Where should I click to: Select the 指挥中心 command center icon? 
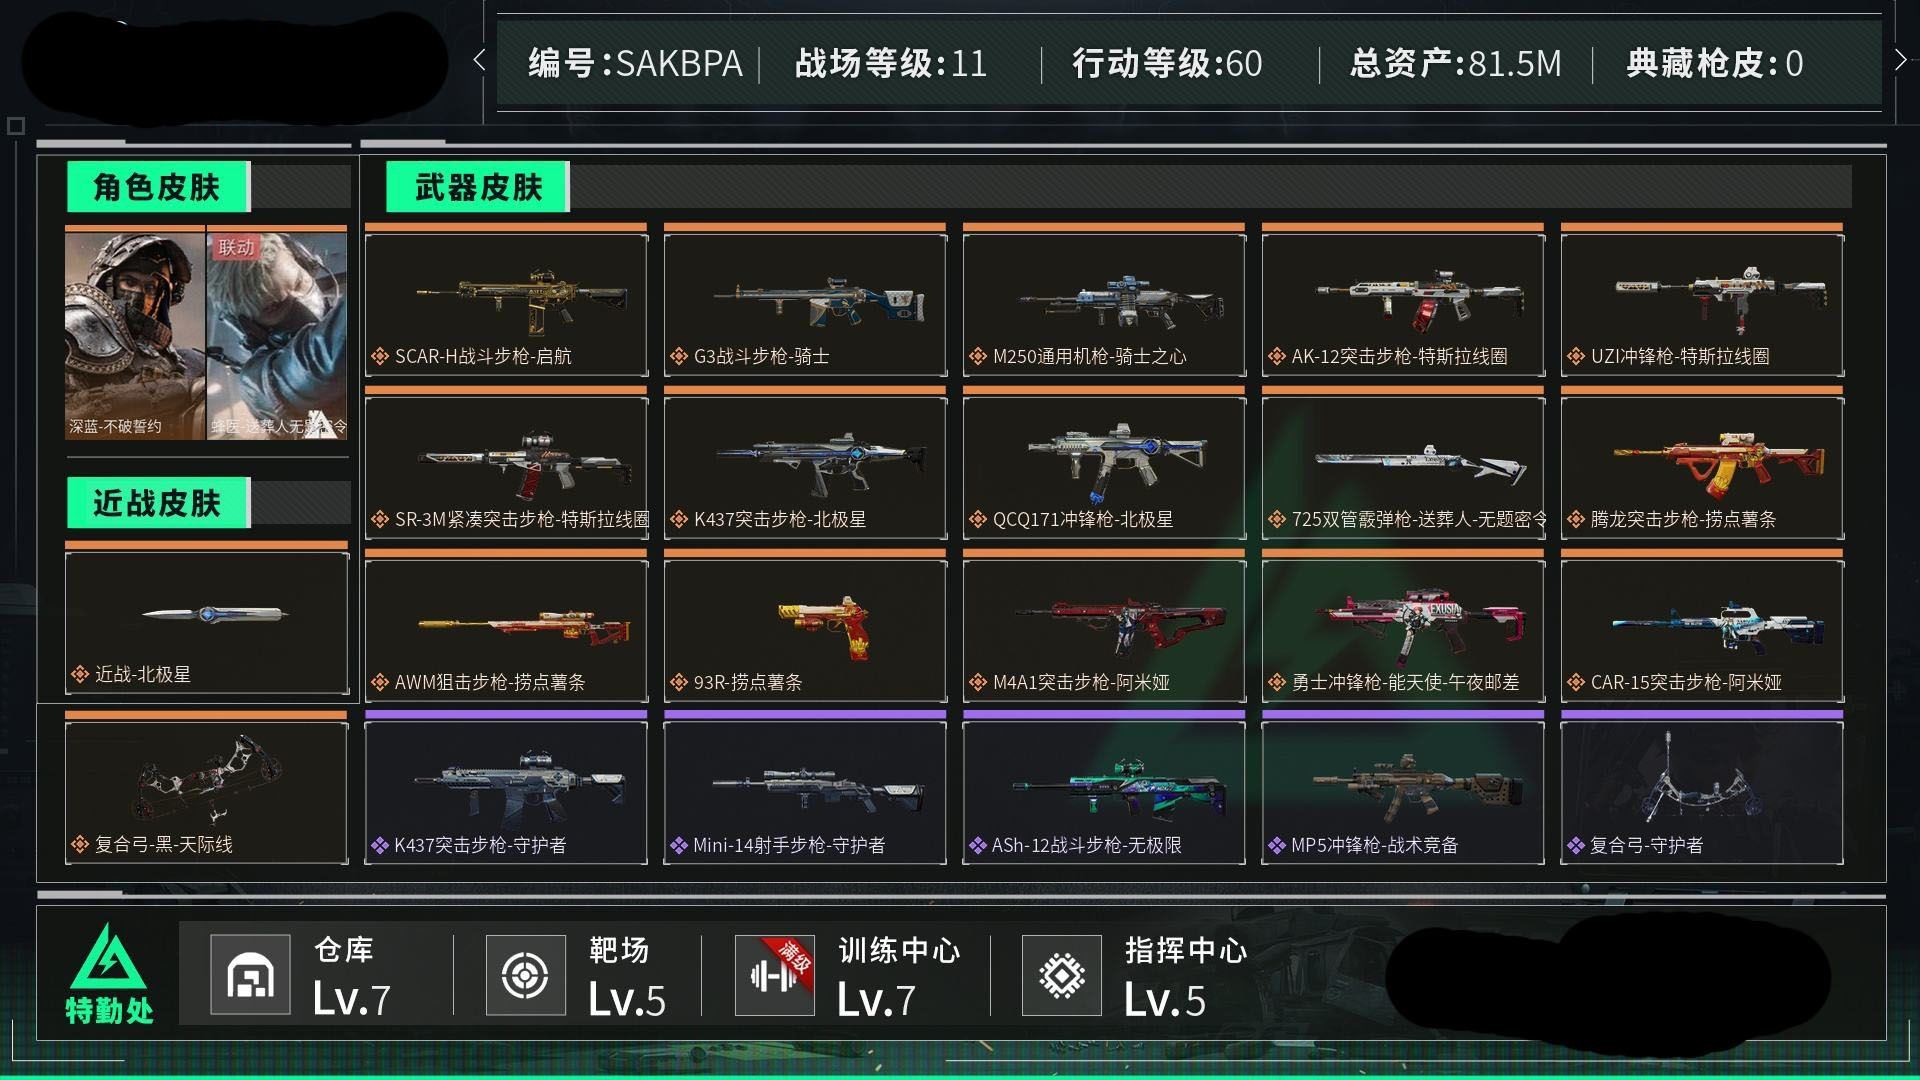pos(1062,975)
